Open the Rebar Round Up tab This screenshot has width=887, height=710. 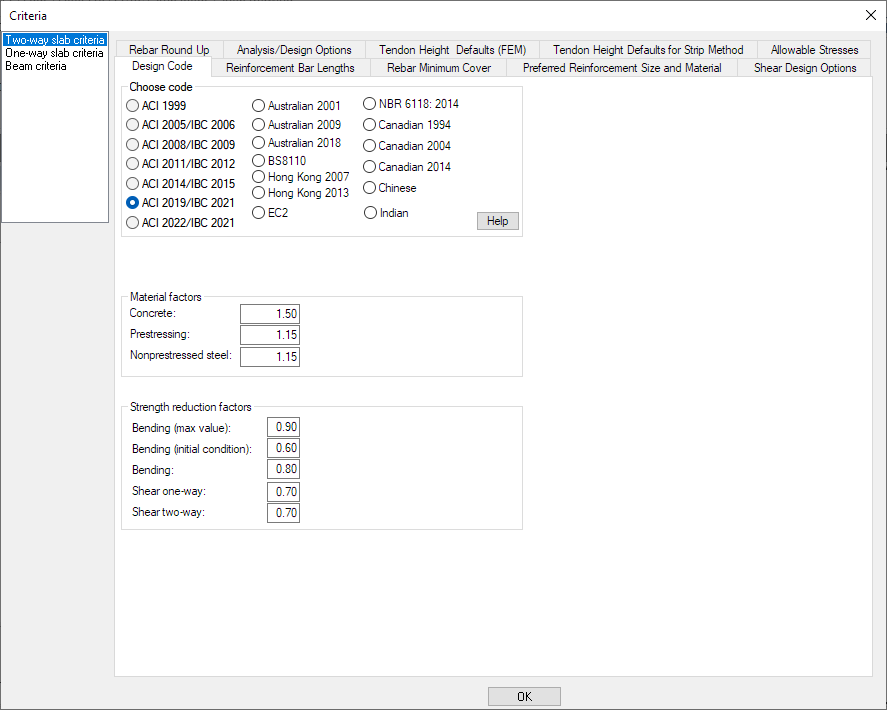point(169,49)
